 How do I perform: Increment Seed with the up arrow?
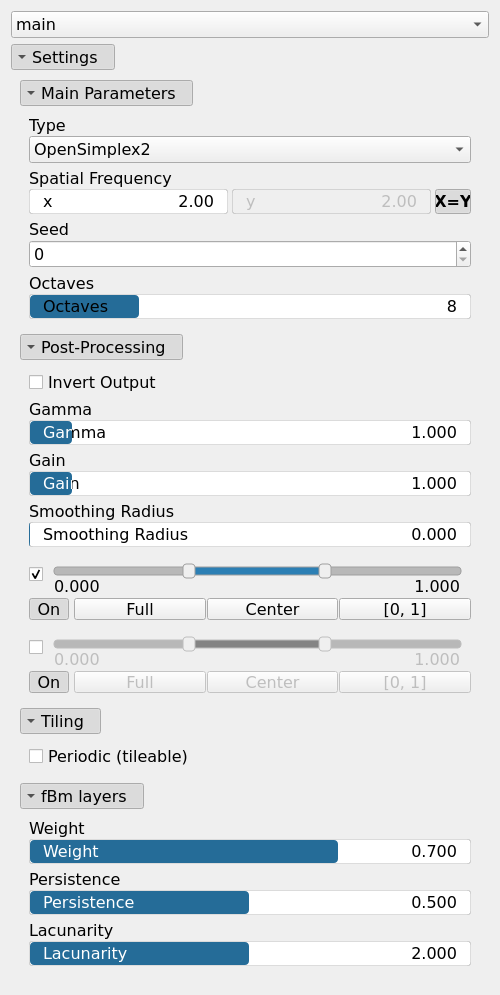pos(463,249)
